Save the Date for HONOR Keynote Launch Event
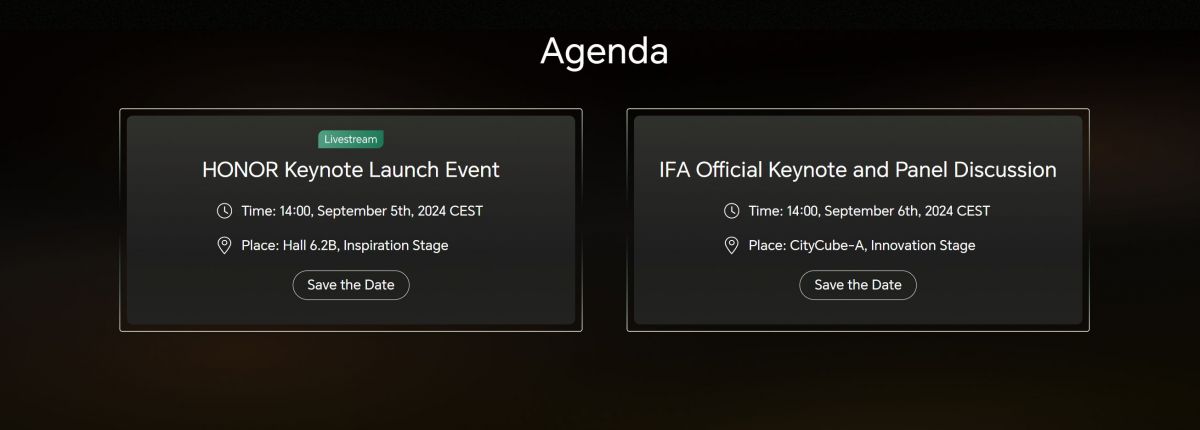Viewport: 1200px width, 430px height. (x=351, y=285)
